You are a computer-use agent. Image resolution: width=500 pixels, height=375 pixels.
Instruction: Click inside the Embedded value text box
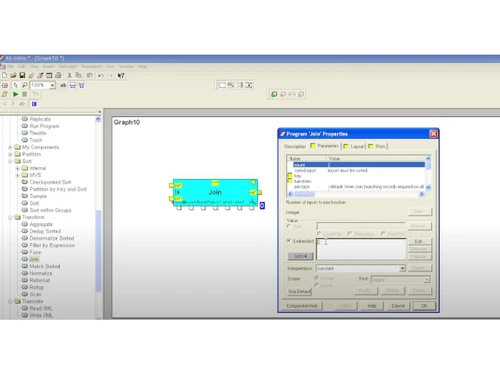(361, 249)
